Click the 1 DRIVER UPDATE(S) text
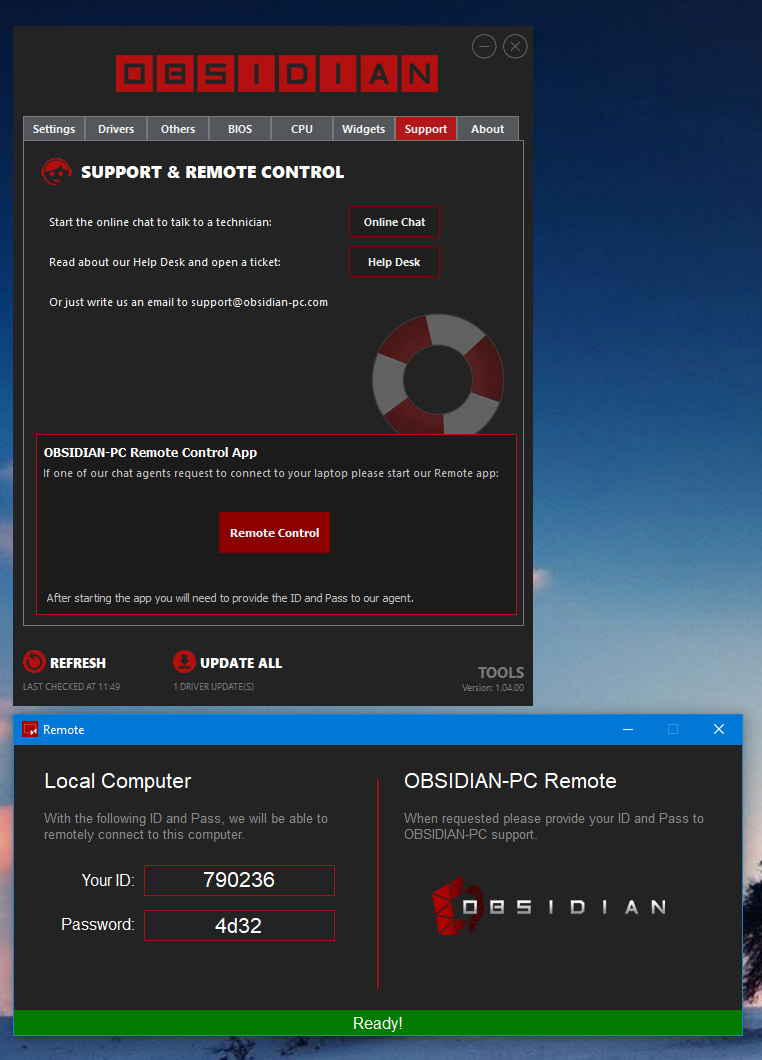The image size is (762, 1060). 214,687
